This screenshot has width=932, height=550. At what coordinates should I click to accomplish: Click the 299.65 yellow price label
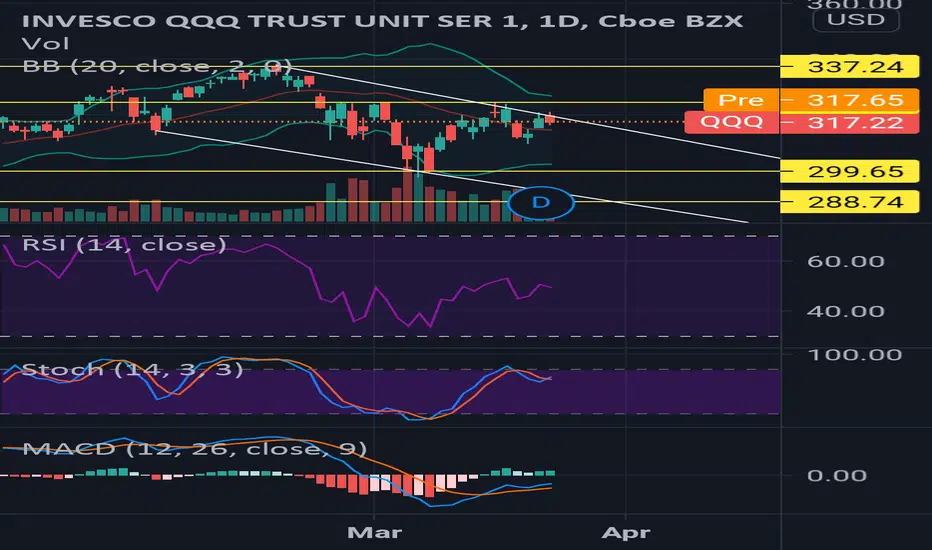849,171
